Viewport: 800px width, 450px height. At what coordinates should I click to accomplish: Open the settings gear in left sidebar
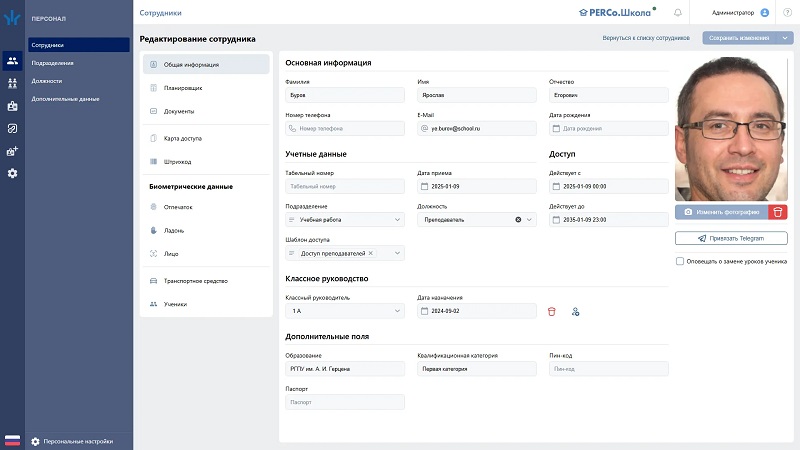[x=12, y=173]
